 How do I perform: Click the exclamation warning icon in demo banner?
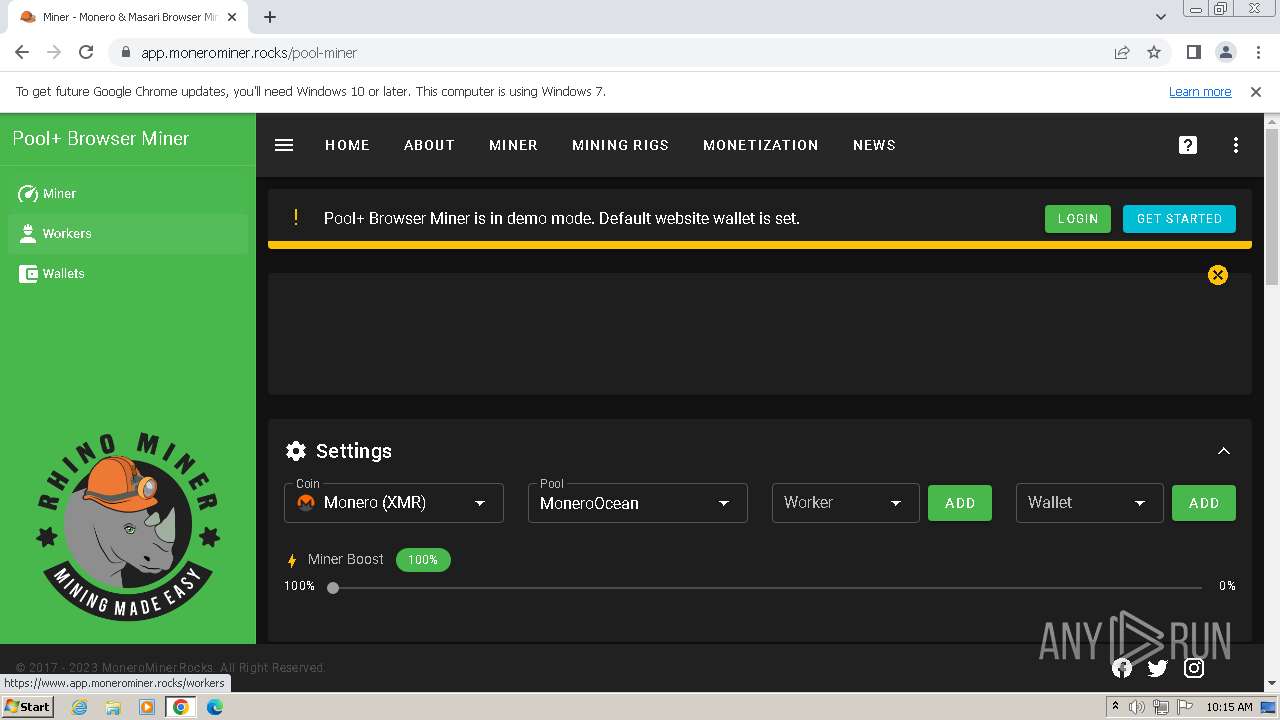point(296,218)
